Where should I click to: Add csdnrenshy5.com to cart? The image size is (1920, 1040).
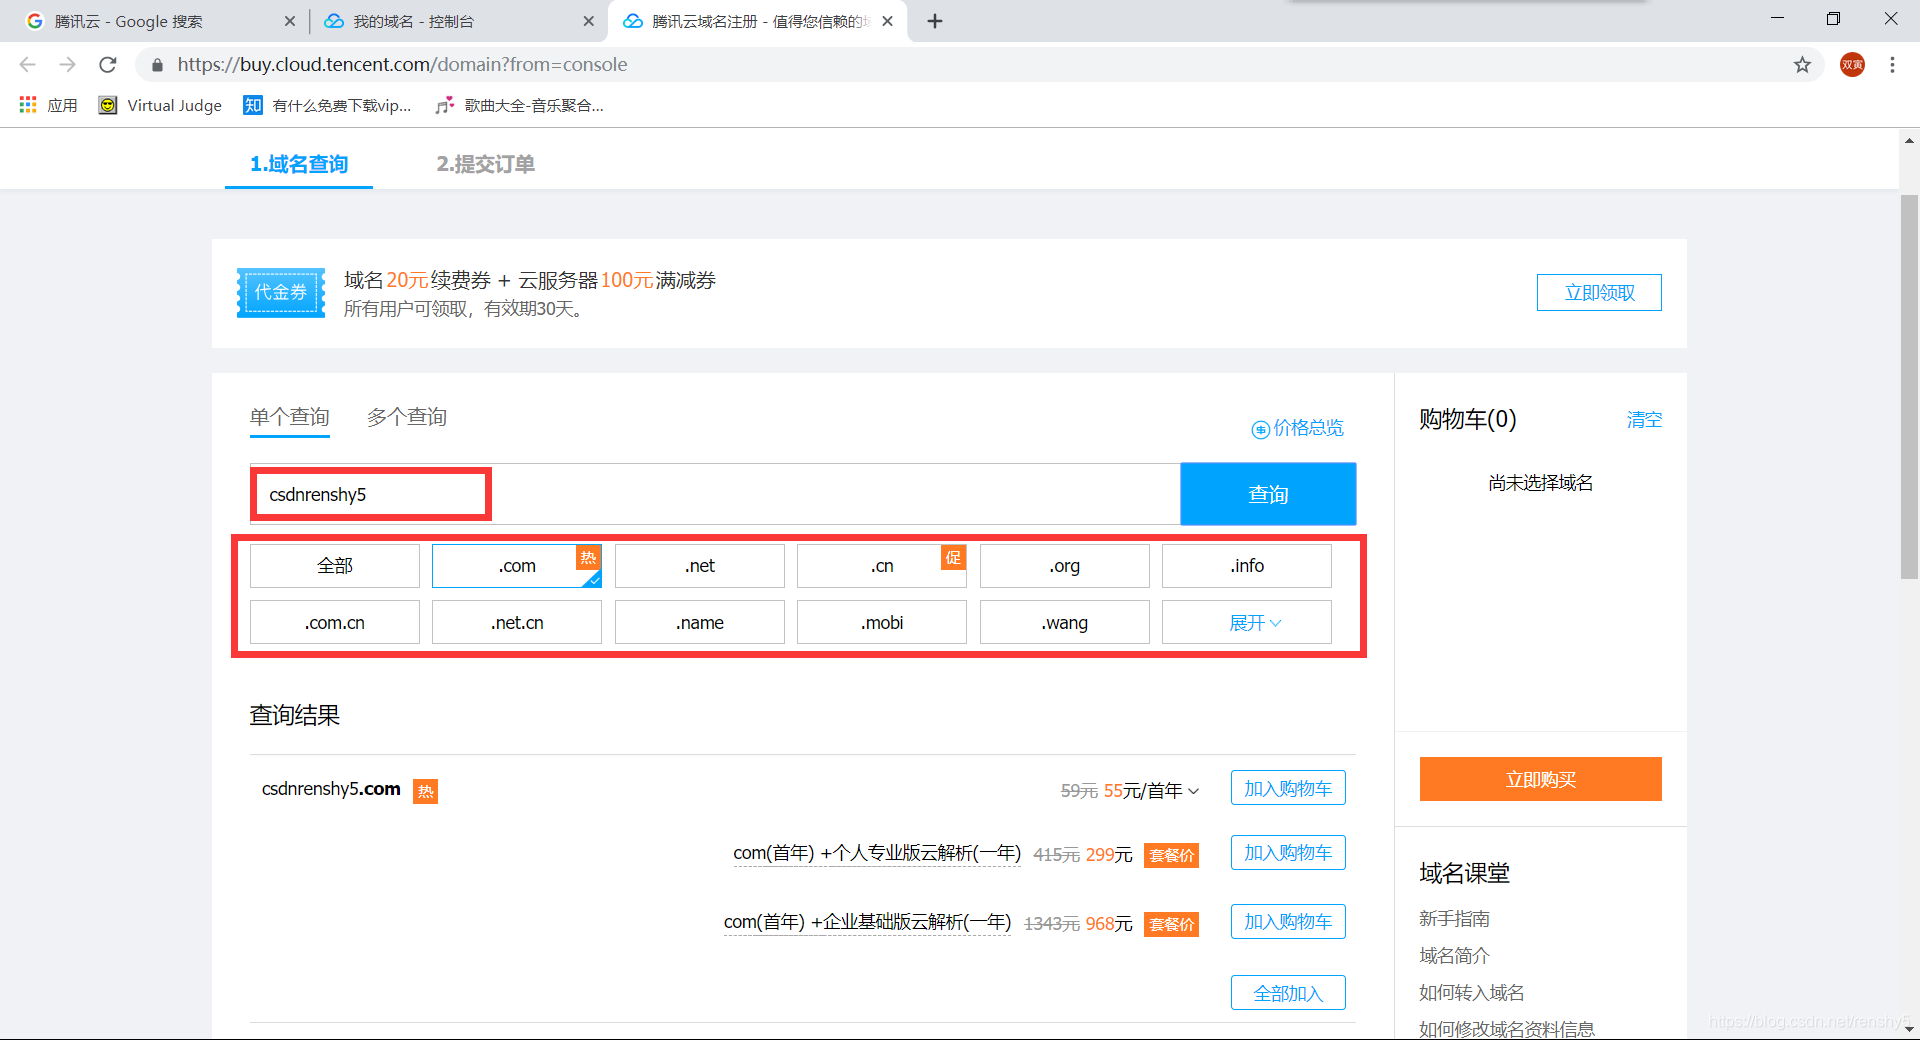pyautogui.click(x=1288, y=788)
